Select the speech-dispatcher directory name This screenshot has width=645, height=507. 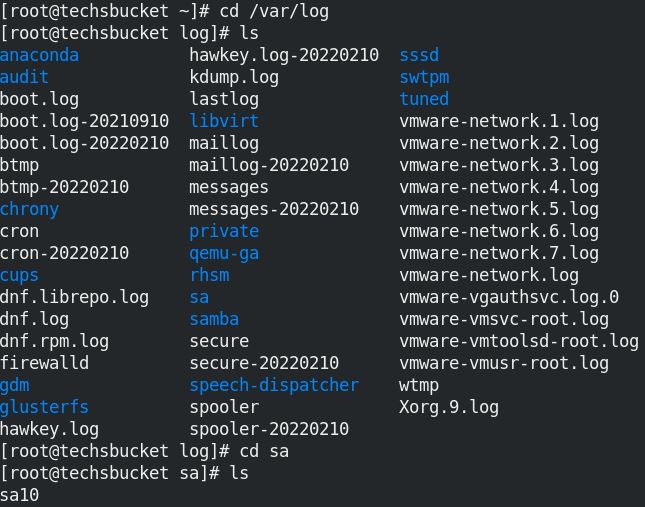[274, 385]
